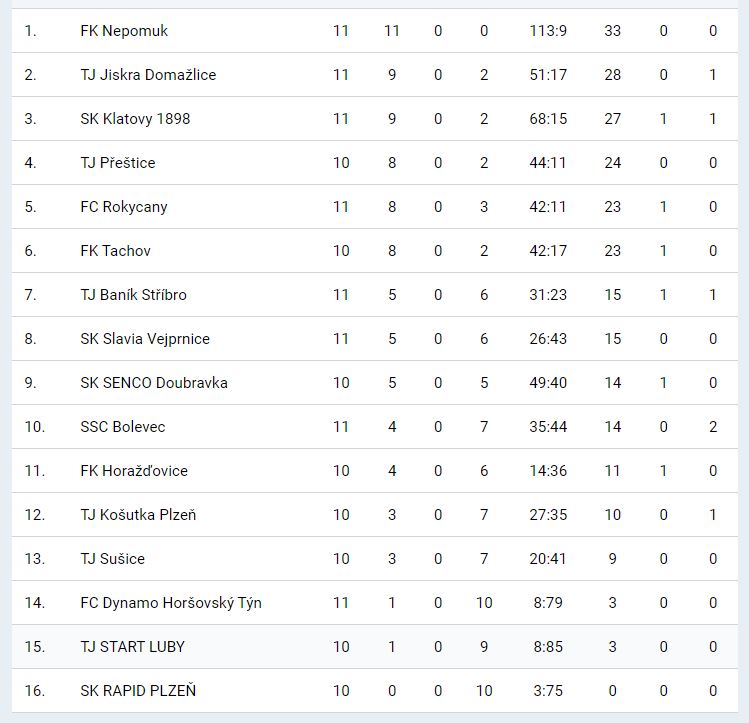This screenshot has width=749, height=723.
Task: Click the FK Tachov team name
Action: click(116, 251)
